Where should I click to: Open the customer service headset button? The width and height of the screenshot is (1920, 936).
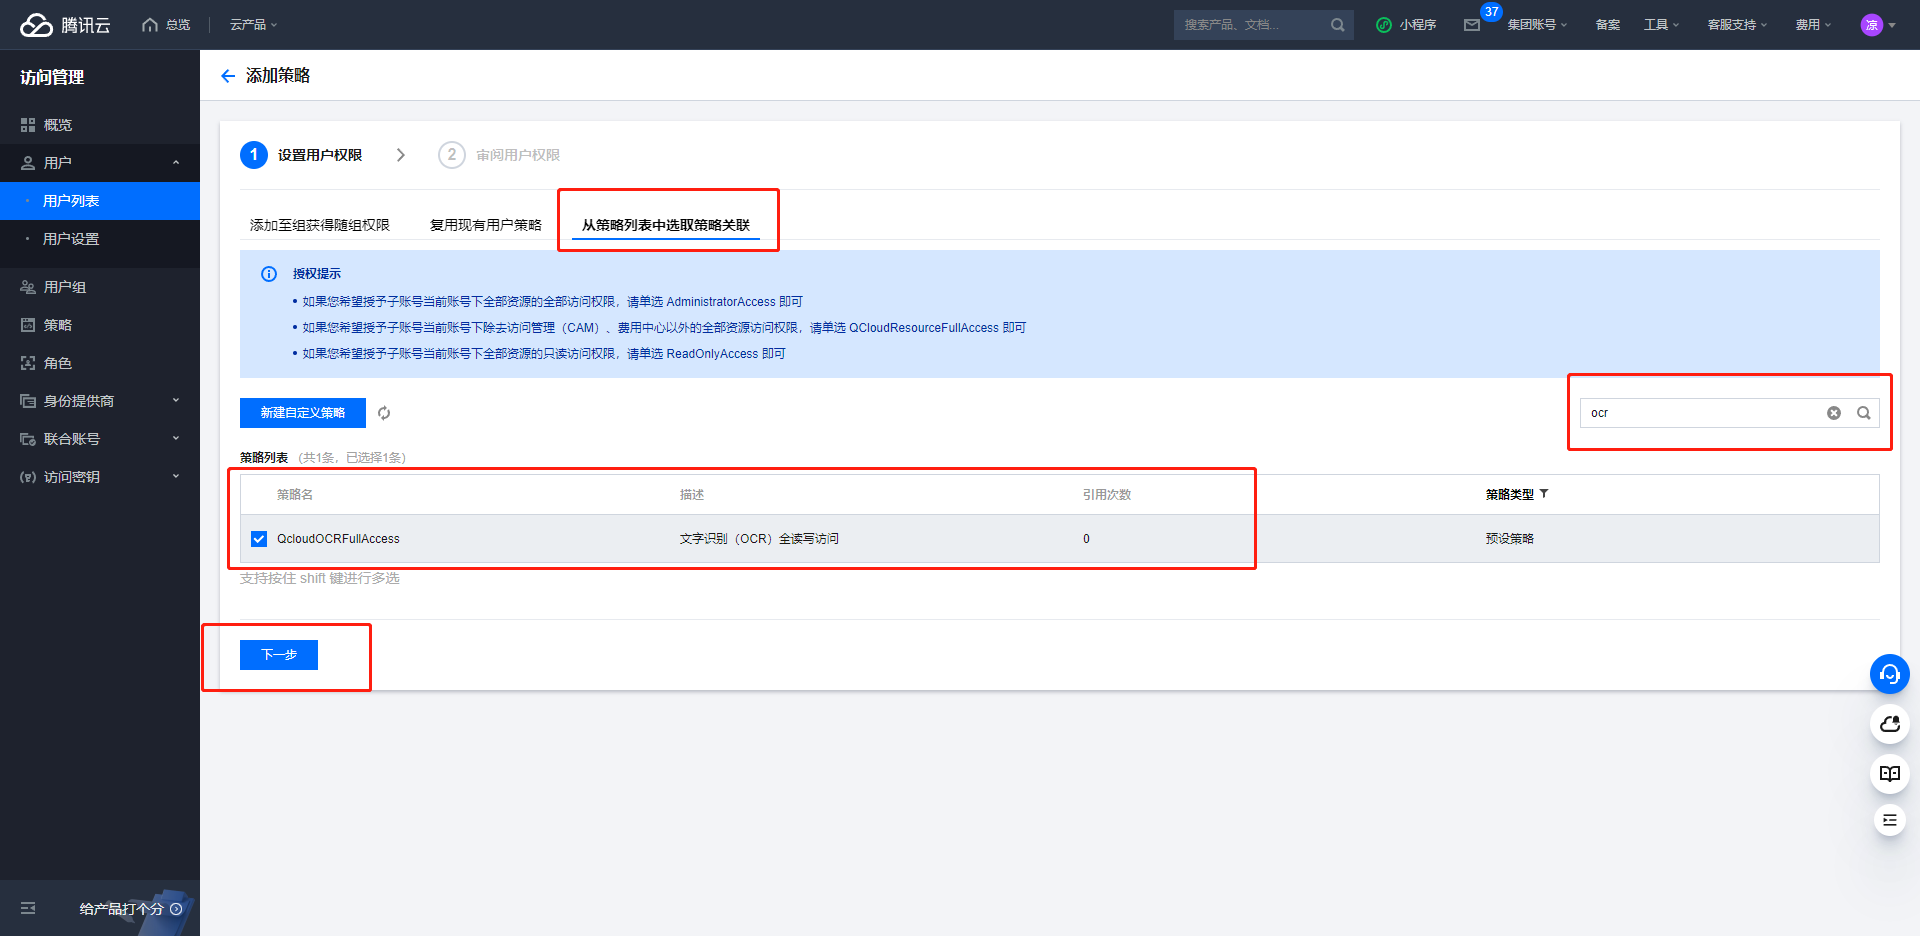click(1890, 674)
